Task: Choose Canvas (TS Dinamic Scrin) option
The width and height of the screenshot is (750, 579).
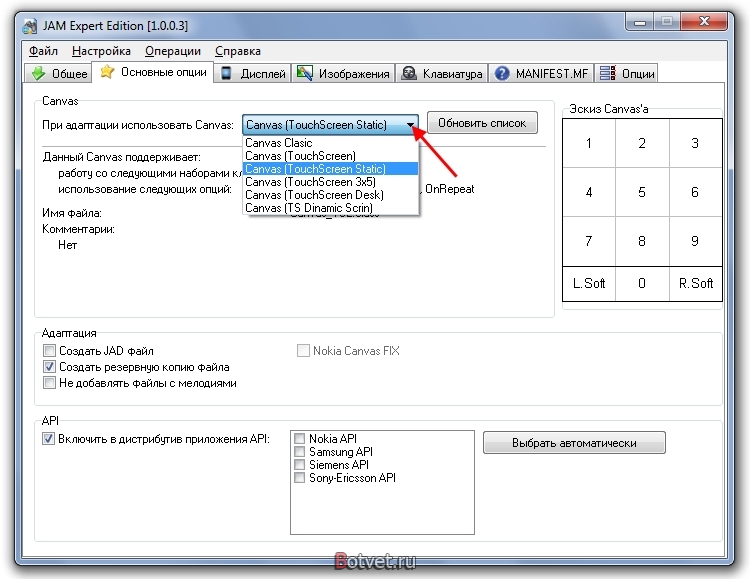Action: coord(331,208)
